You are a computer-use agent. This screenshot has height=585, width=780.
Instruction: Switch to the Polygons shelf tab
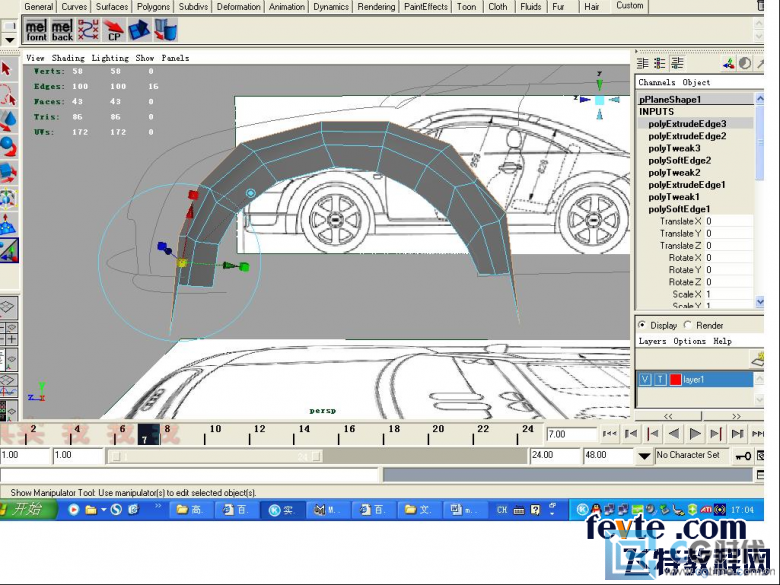tap(153, 6)
